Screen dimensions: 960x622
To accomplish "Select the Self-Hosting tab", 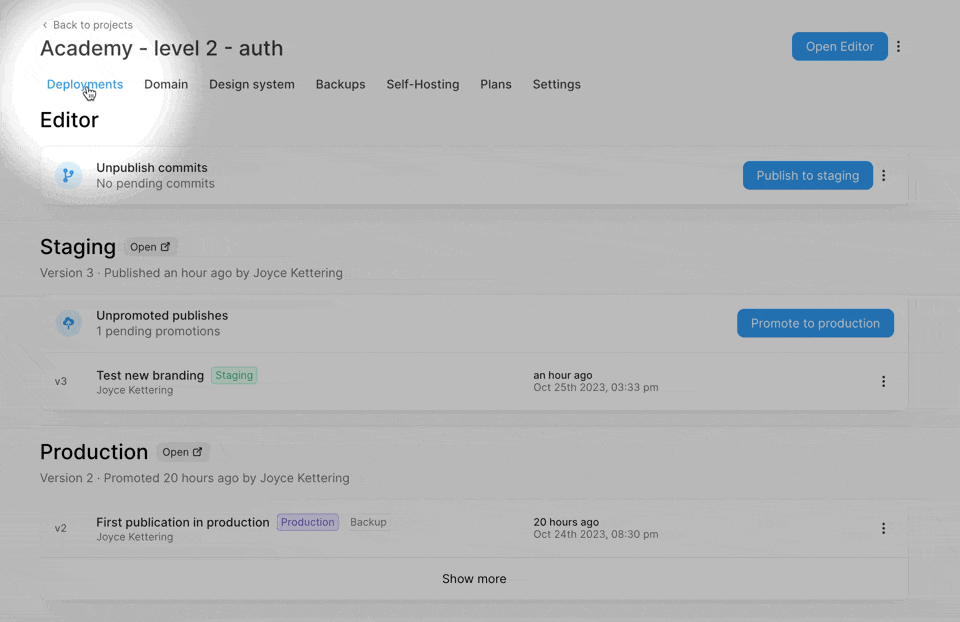I will (x=423, y=85).
